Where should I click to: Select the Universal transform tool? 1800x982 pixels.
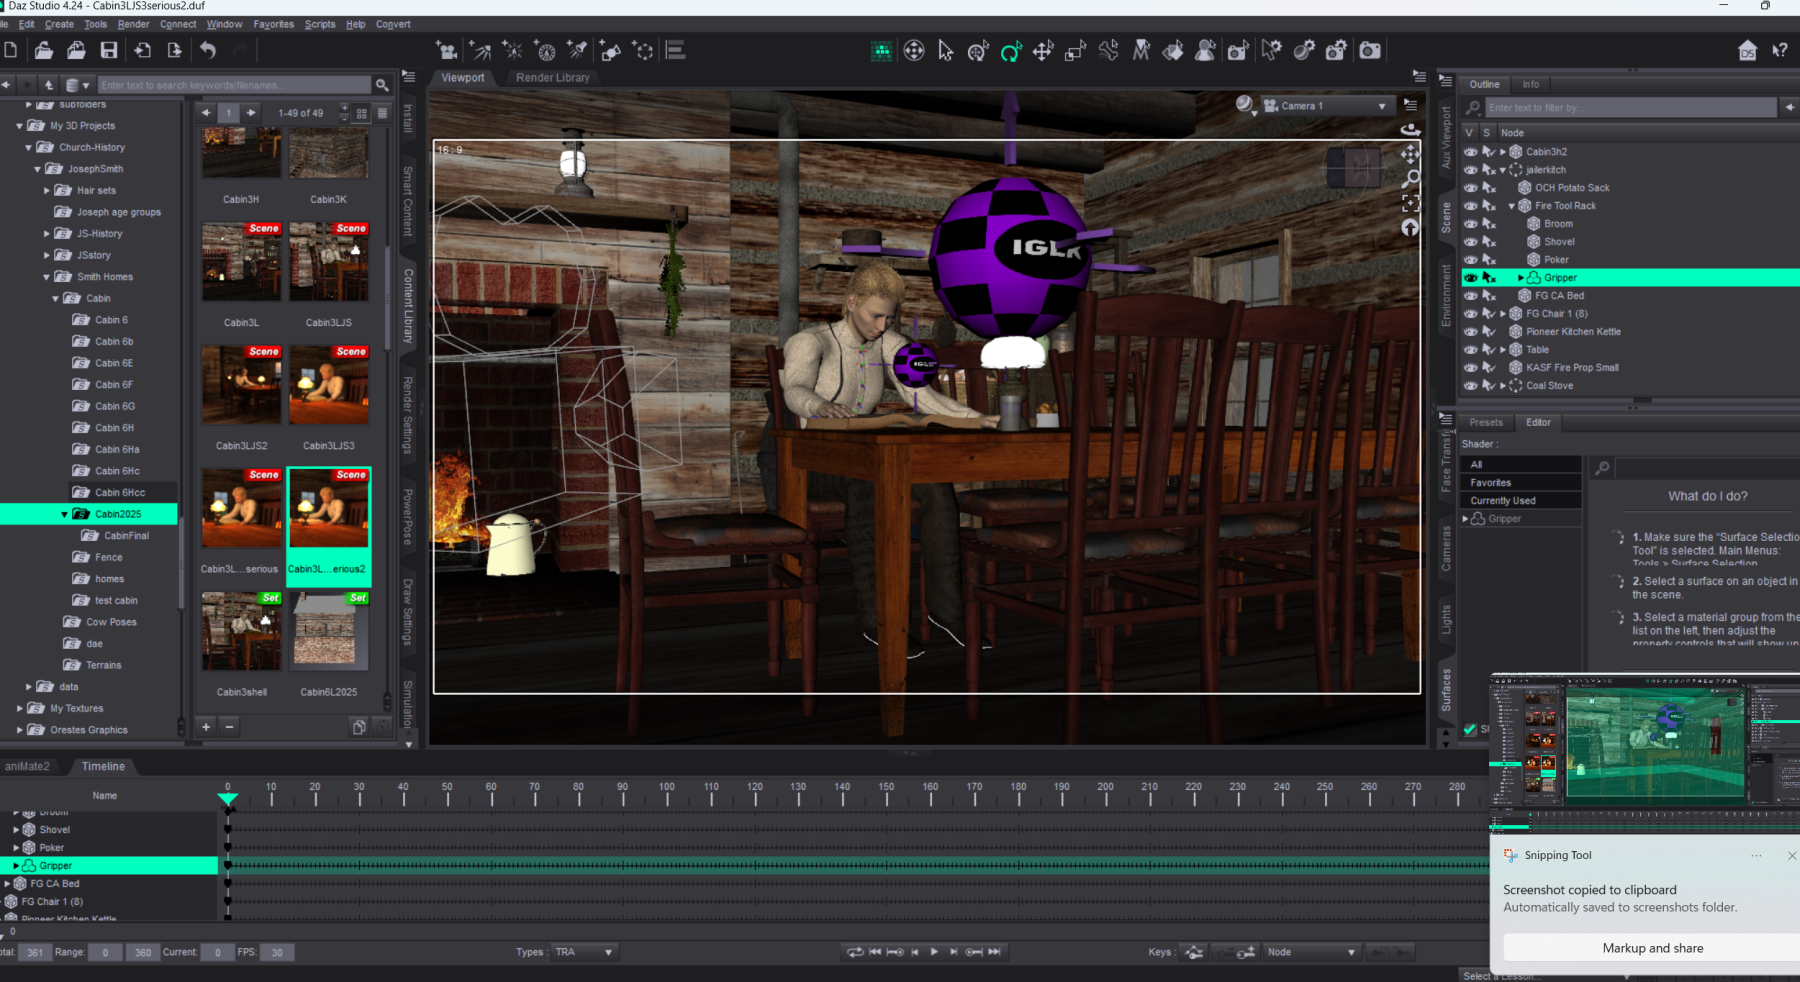pos(978,51)
